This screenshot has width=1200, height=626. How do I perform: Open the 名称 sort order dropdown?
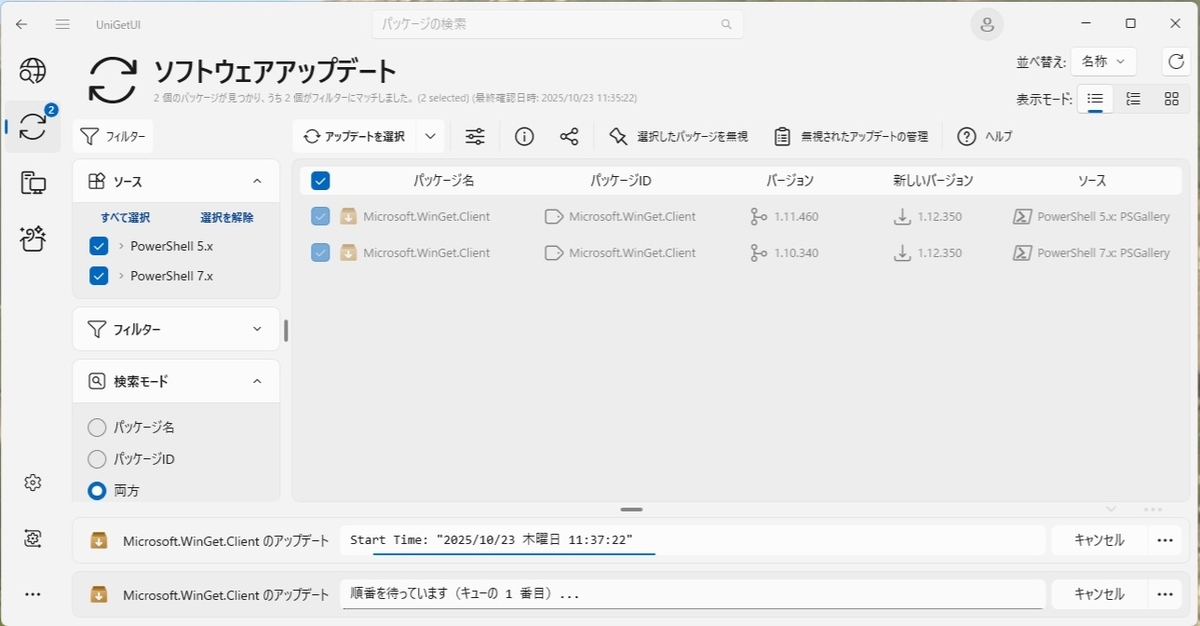[x=1103, y=61]
